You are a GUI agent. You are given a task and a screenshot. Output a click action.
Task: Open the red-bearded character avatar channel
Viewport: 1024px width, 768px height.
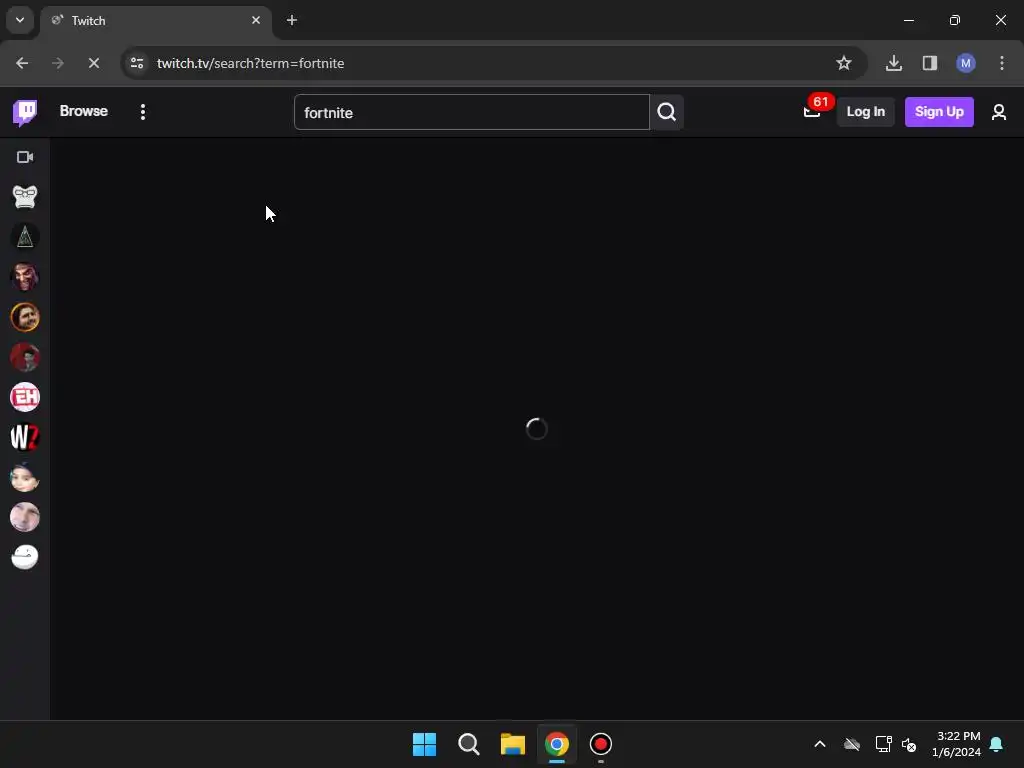pyautogui.click(x=25, y=277)
